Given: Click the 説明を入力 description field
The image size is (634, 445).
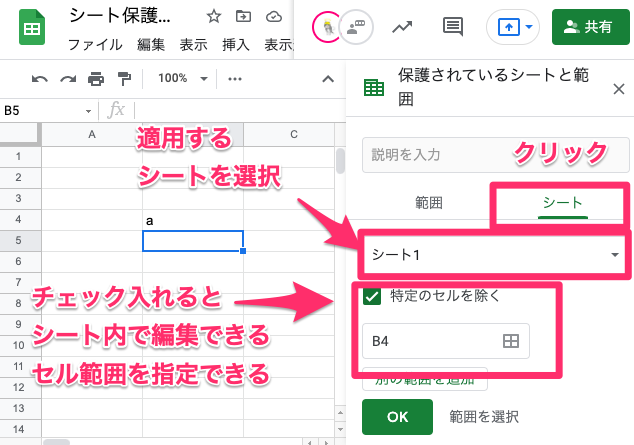Looking at the screenshot, I should (x=430, y=155).
